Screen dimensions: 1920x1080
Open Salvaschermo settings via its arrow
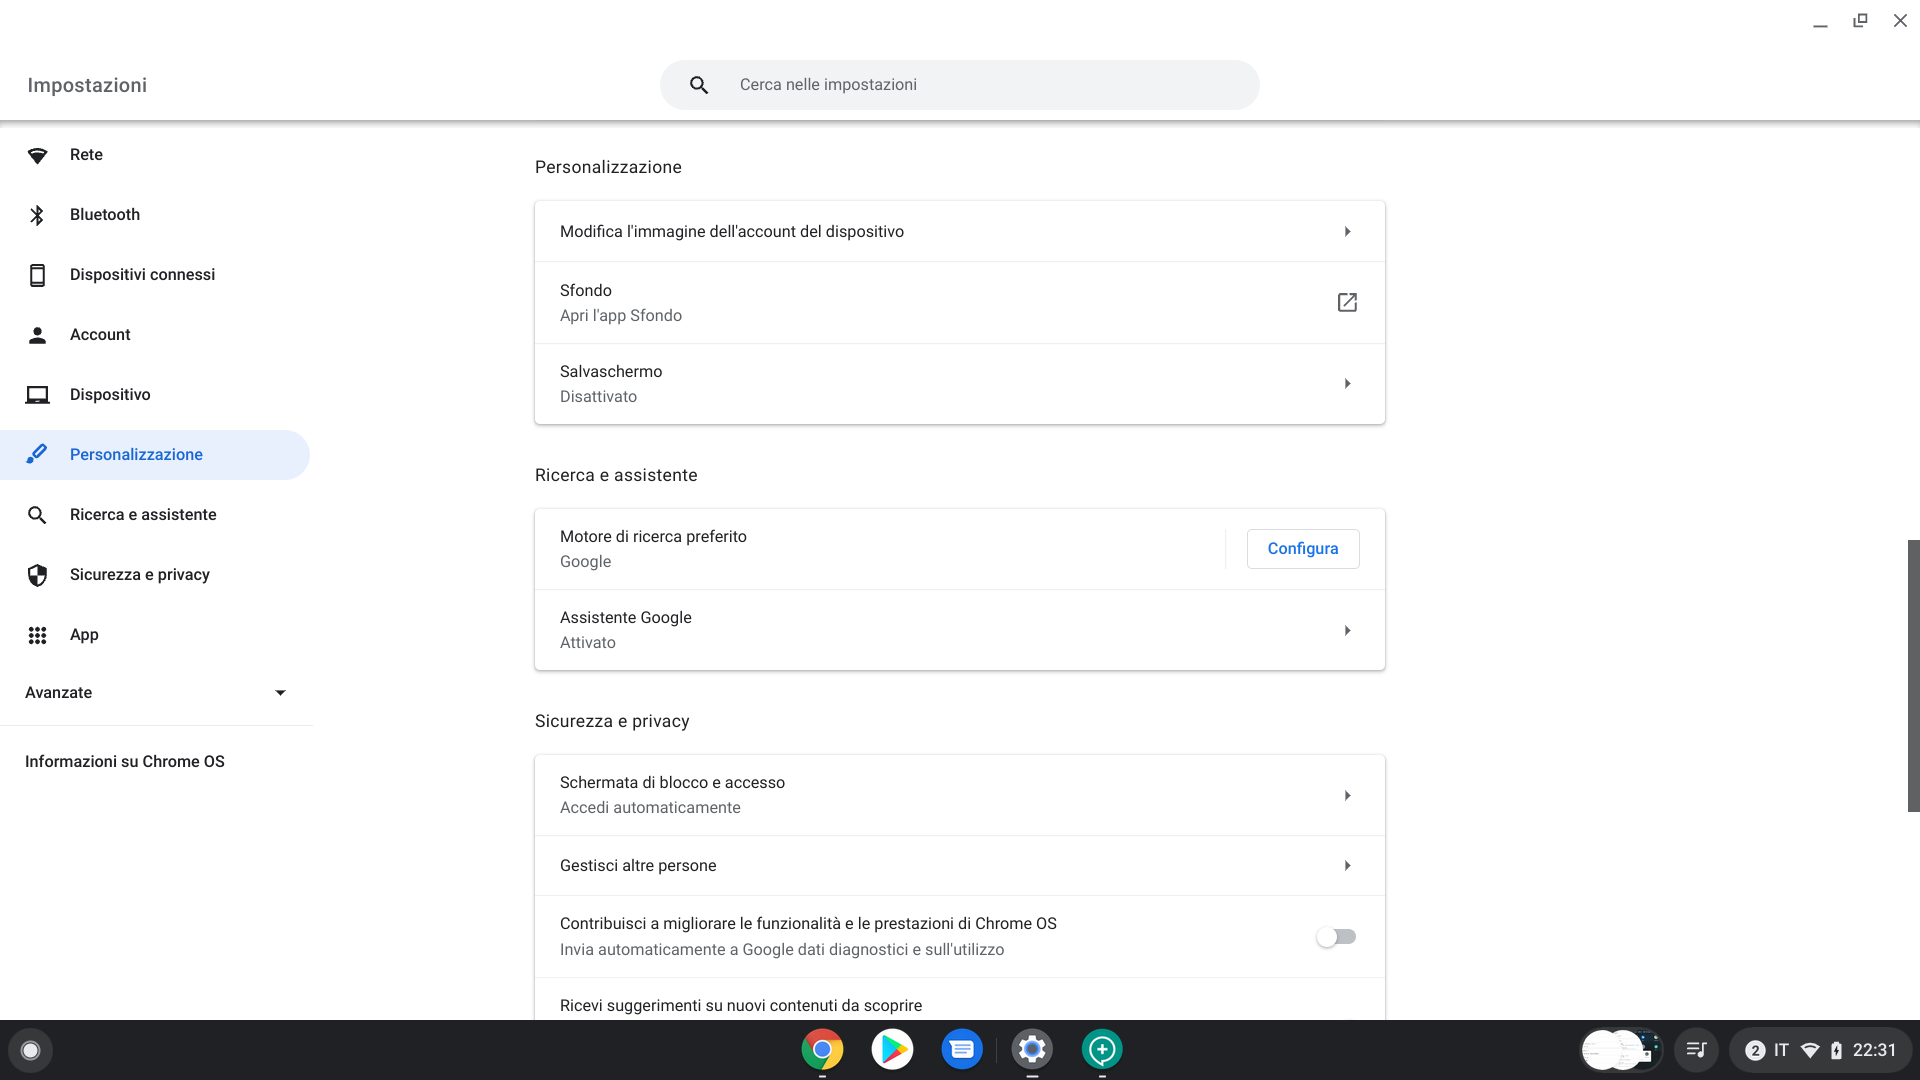1347,384
